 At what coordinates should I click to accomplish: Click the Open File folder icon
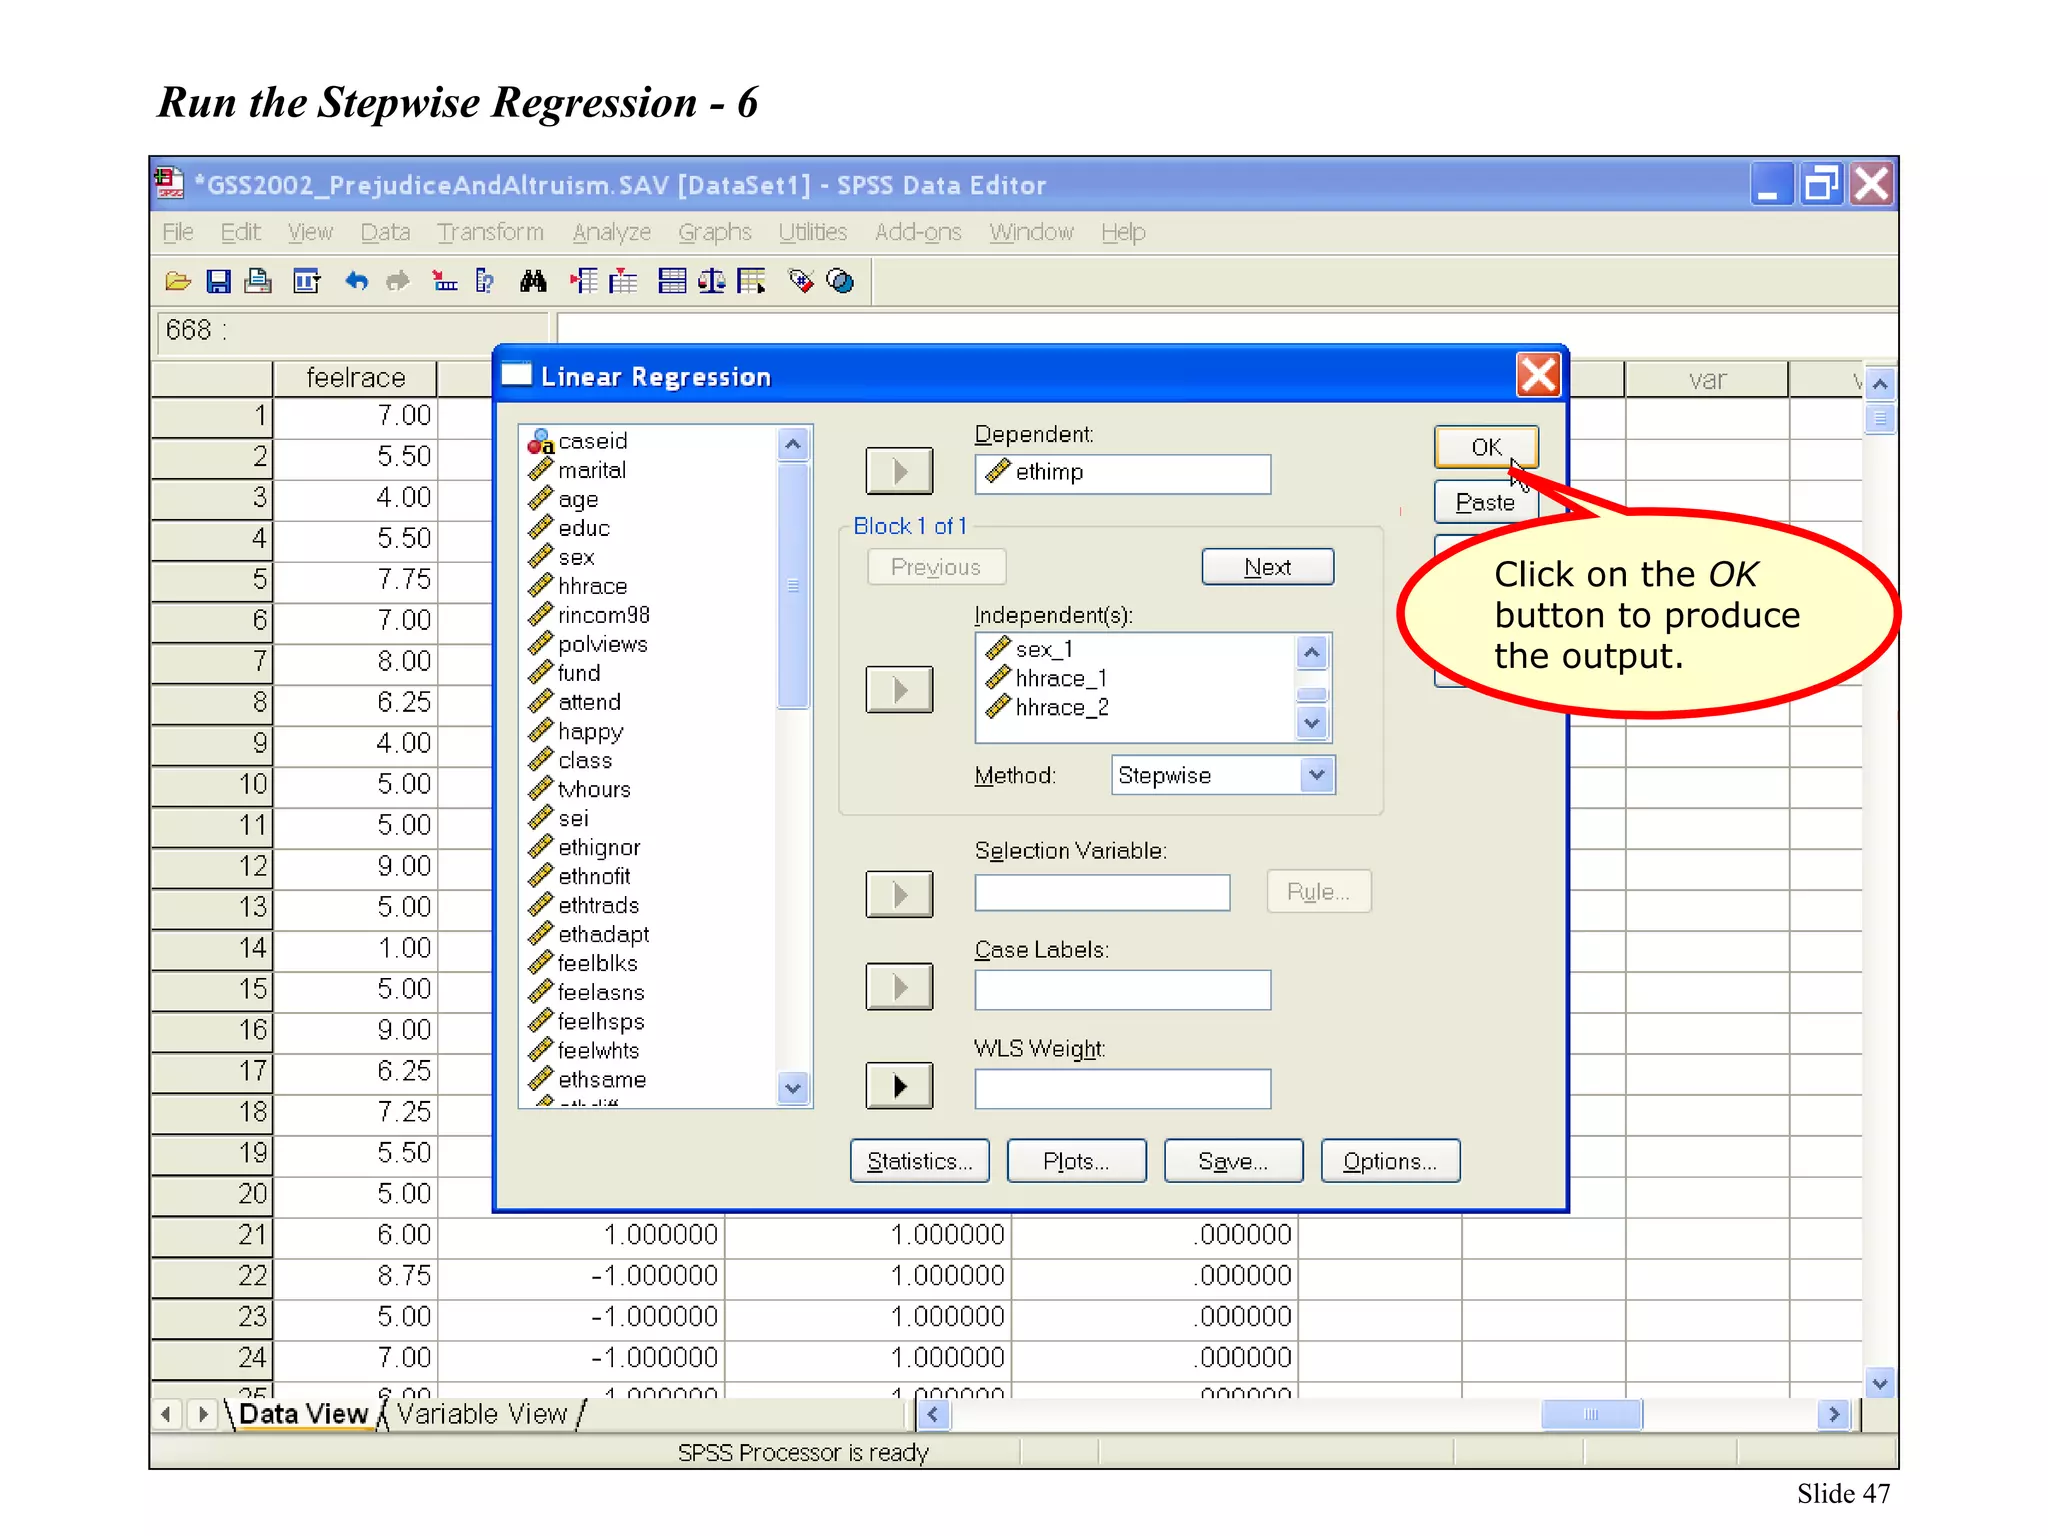tap(178, 282)
